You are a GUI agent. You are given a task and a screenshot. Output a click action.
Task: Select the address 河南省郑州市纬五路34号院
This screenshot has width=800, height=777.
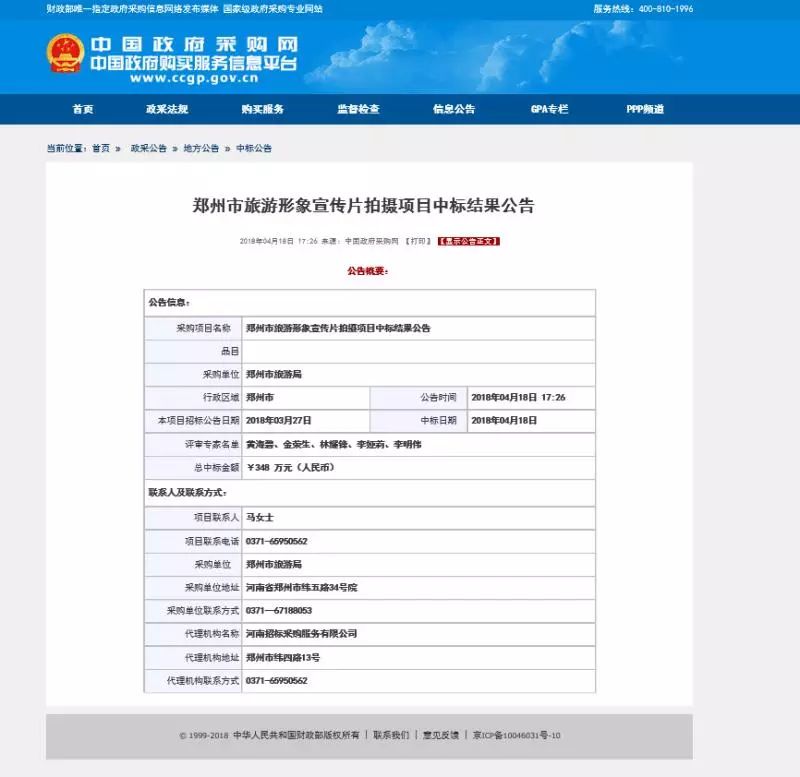pyautogui.click(x=302, y=588)
